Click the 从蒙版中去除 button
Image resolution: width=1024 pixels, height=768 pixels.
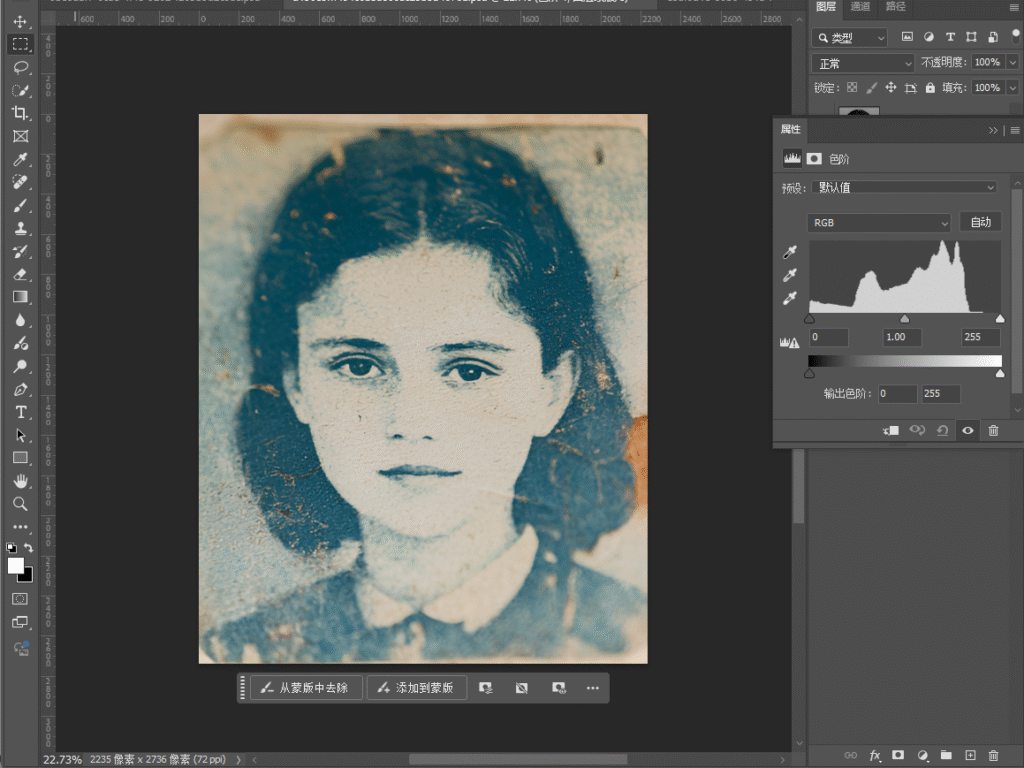305,688
